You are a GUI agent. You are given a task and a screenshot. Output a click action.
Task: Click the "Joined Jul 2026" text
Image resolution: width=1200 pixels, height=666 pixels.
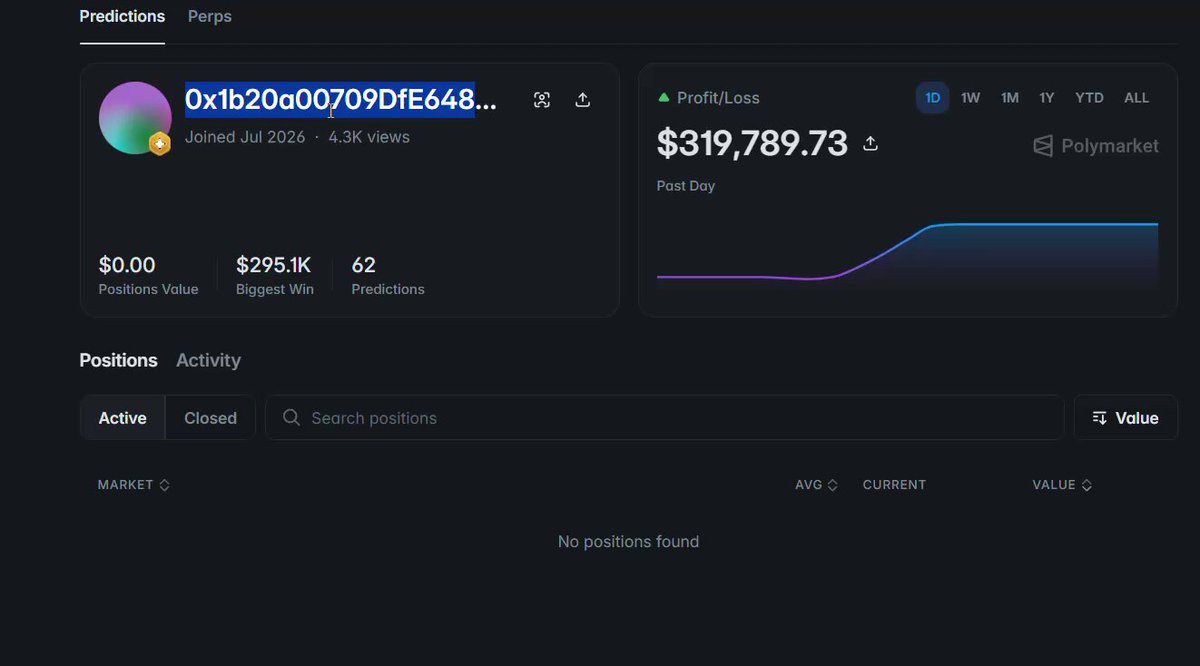pos(245,137)
